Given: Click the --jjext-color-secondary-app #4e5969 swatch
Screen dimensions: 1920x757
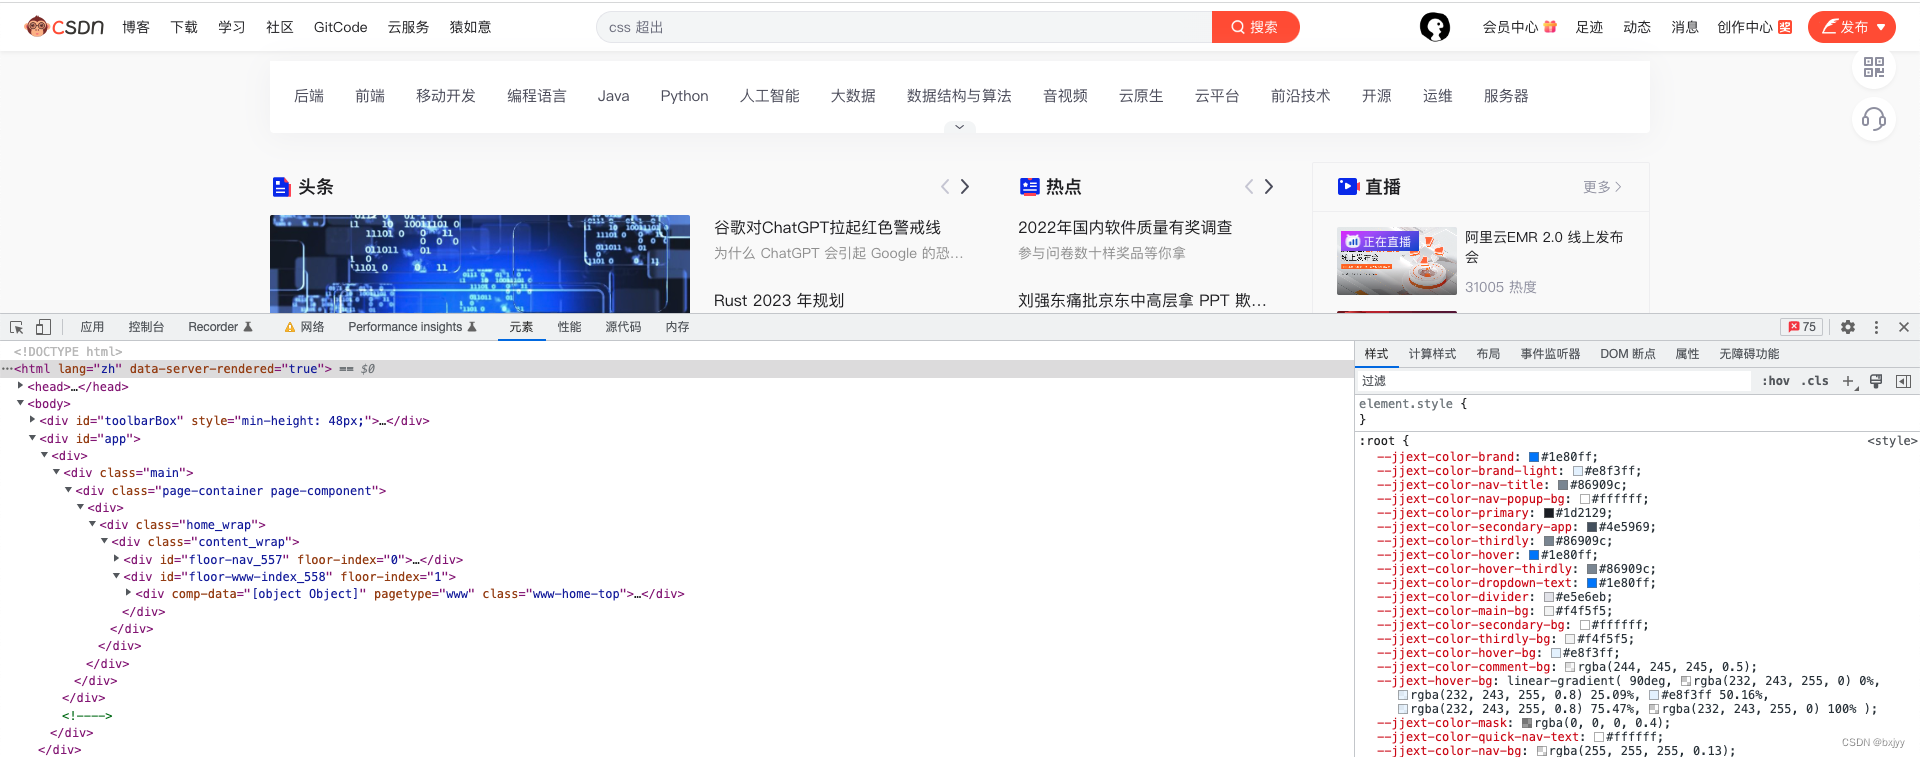Looking at the screenshot, I should (1592, 527).
